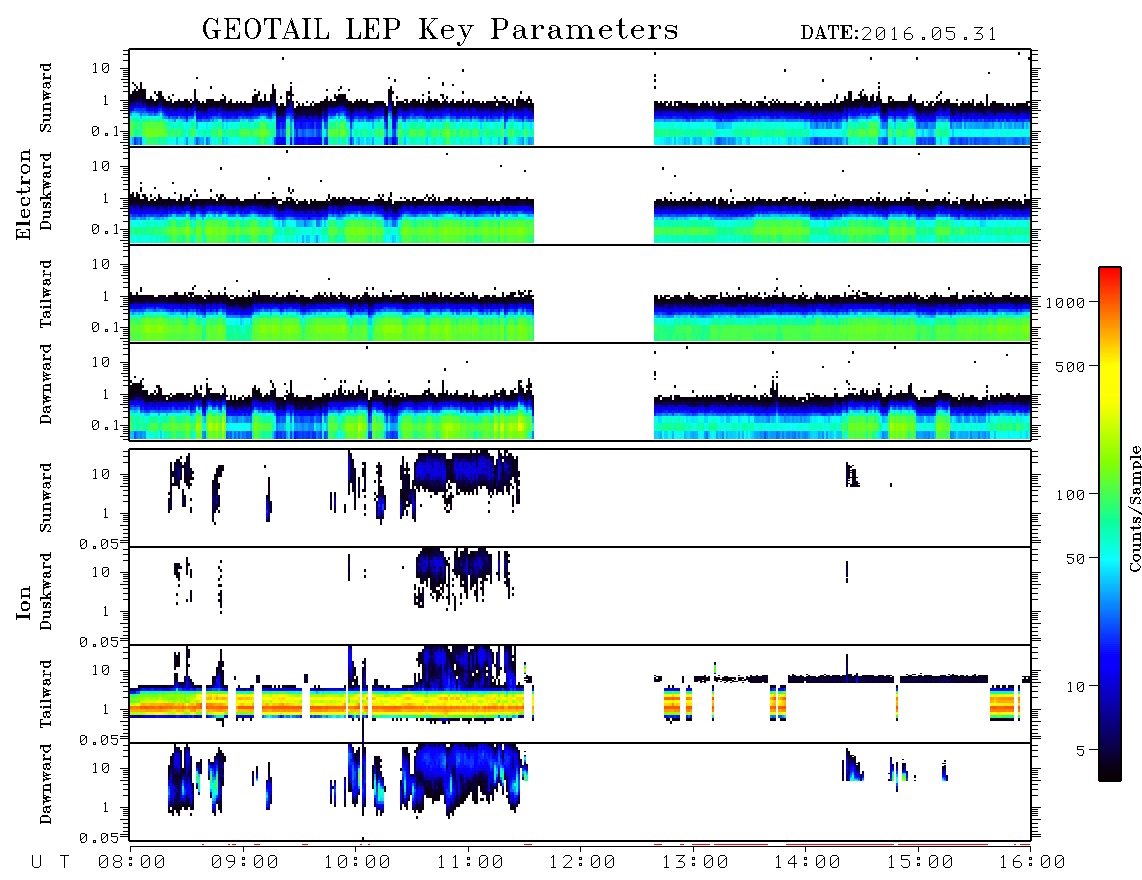
Task: Click the Electron Dawnward spectrogram near 15:00
Action: click(920, 417)
